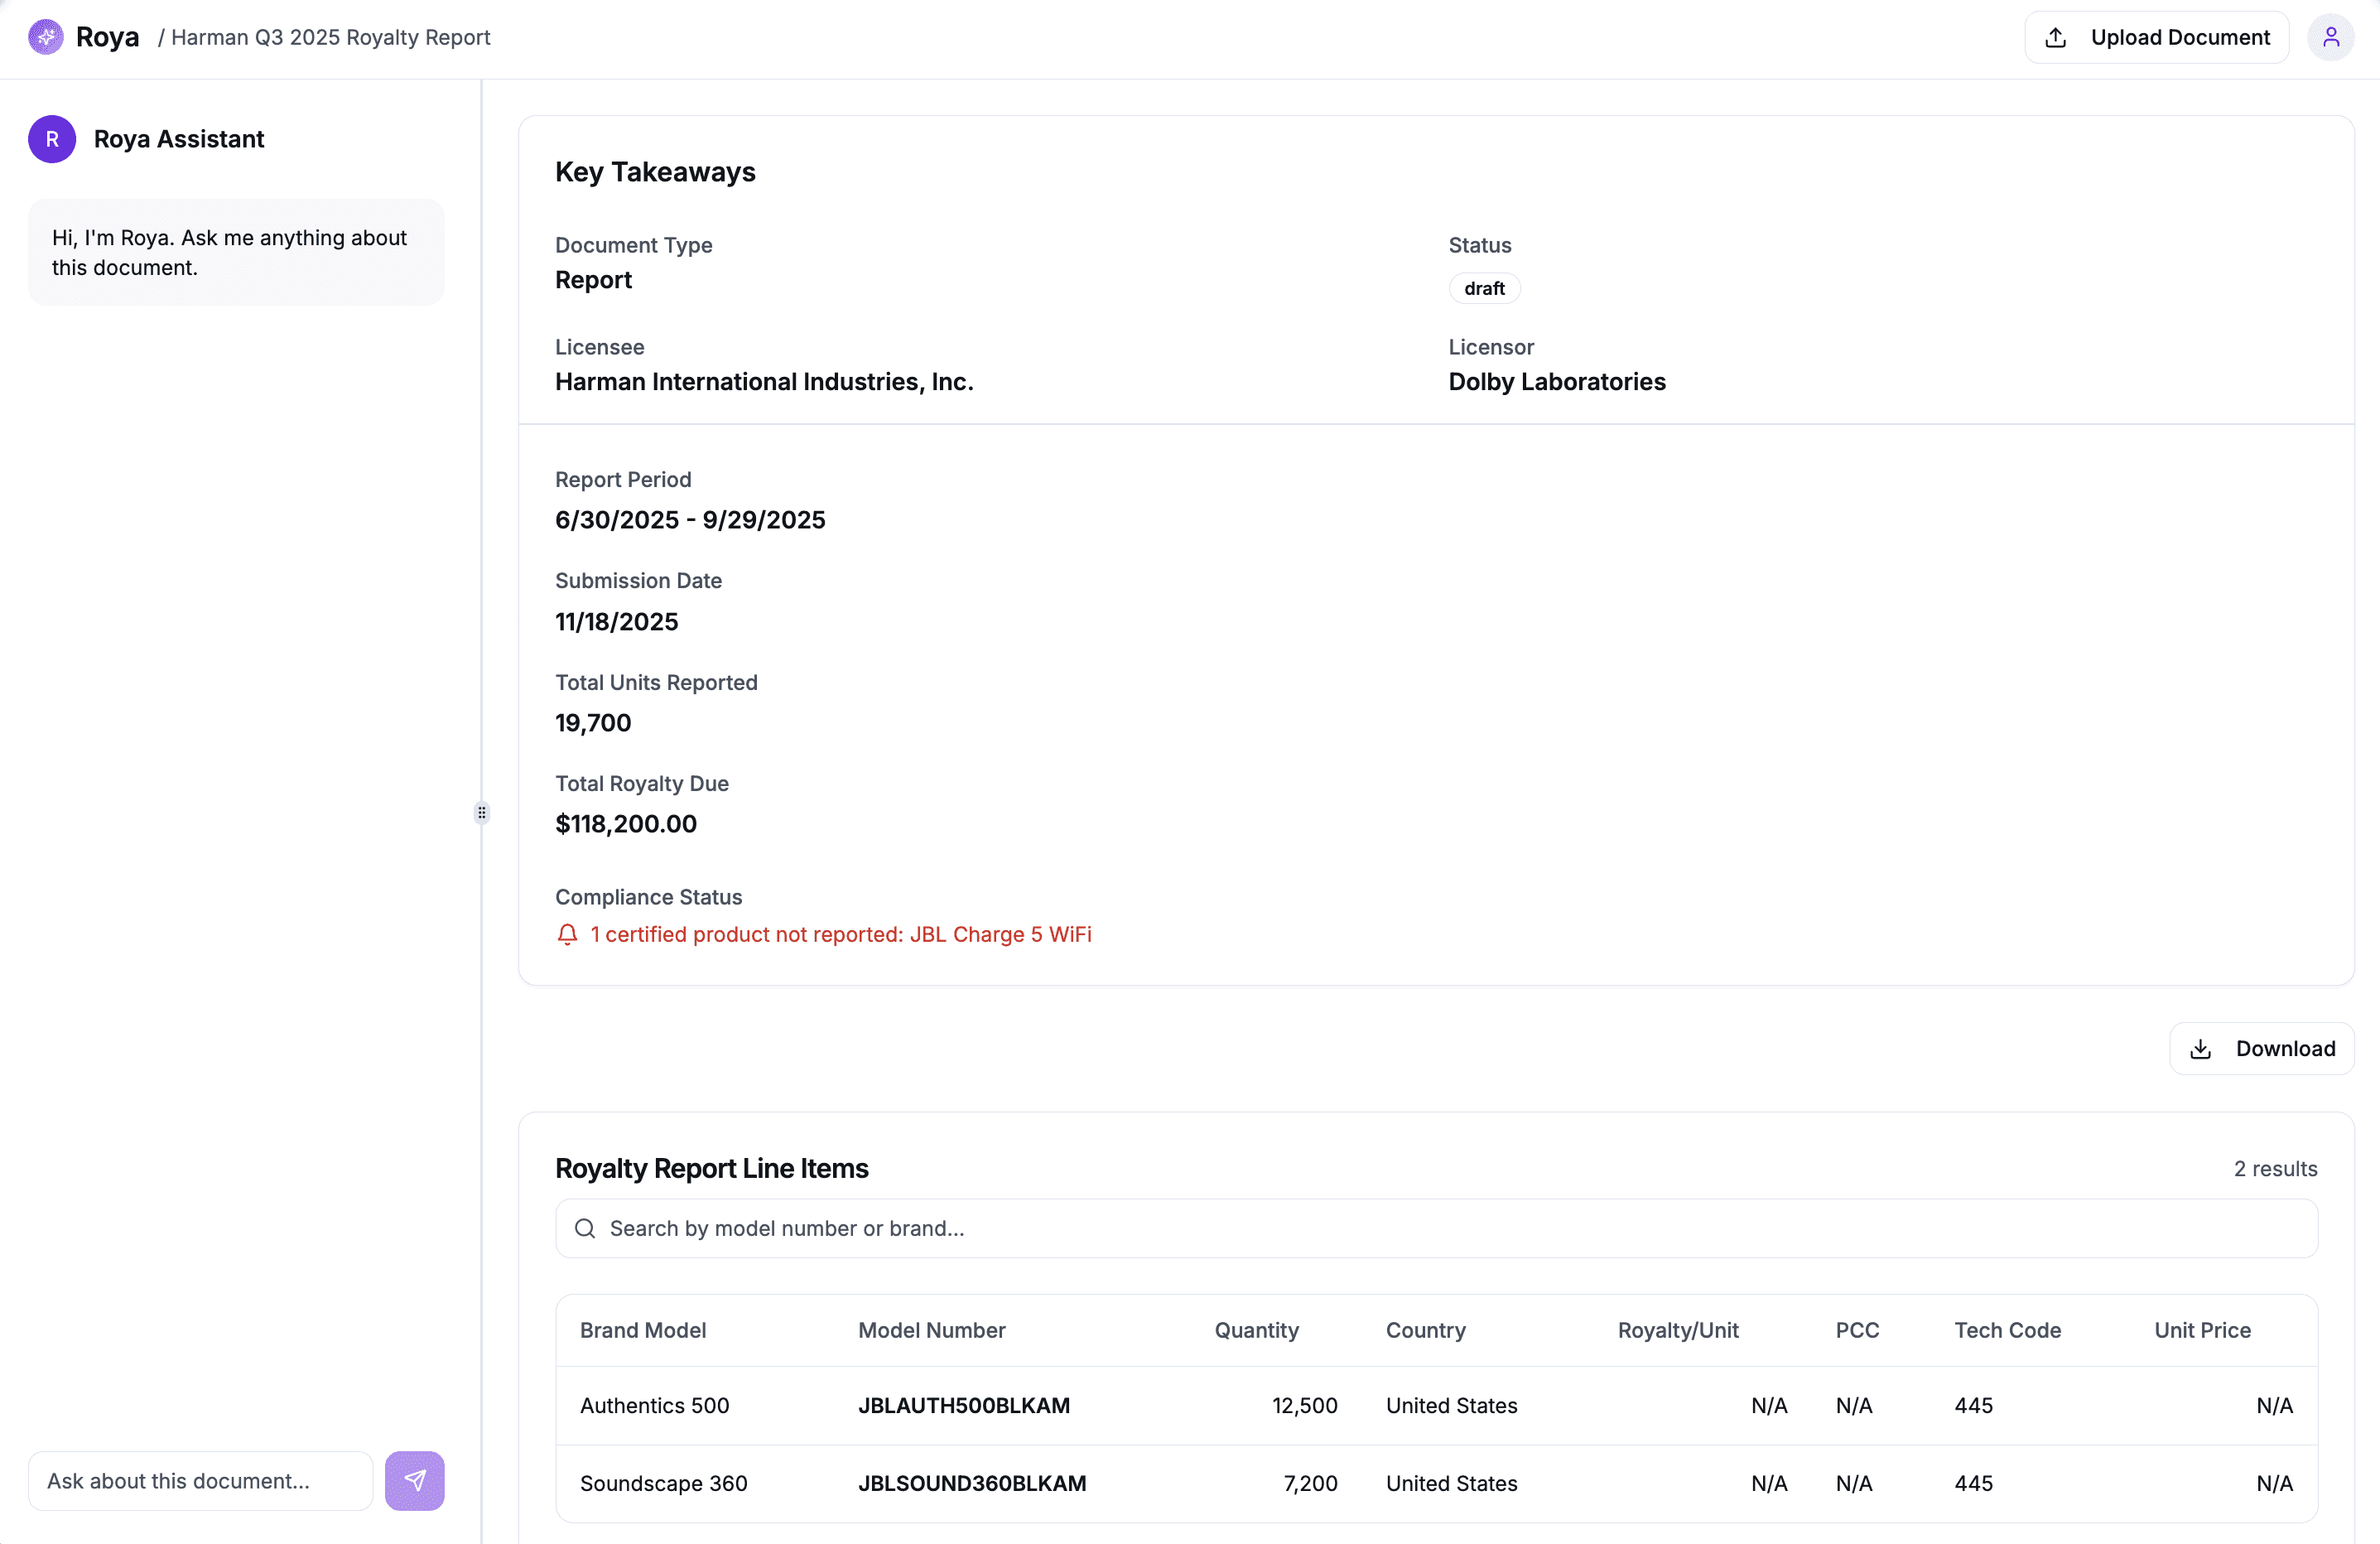Click licensee Harman International Industries, Inc.
The height and width of the screenshot is (1544, 2380).
click(764, 382)
